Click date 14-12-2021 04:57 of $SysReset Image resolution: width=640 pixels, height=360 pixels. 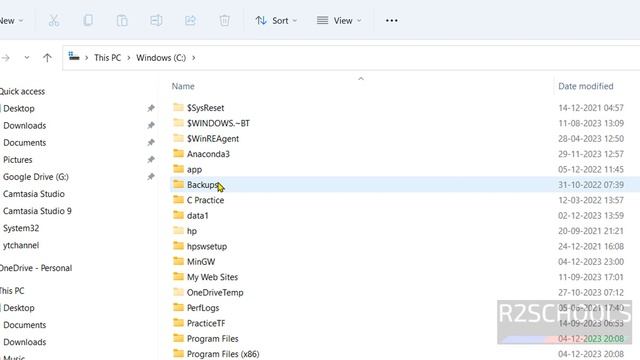pyautogui.click(x=591, y=108)
